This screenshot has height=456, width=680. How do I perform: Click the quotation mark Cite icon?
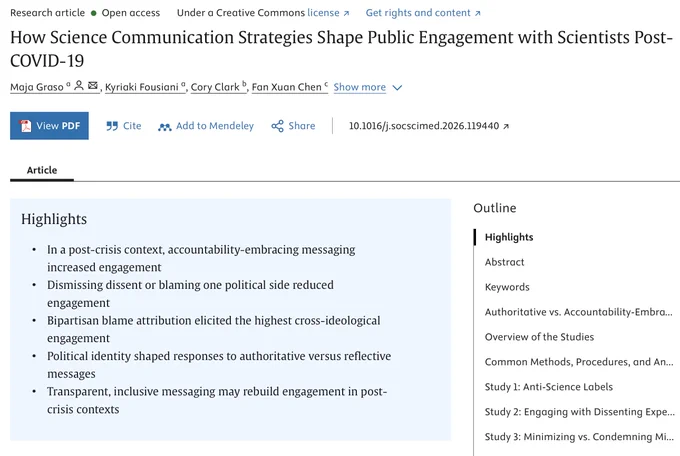[x=112, y=126]
